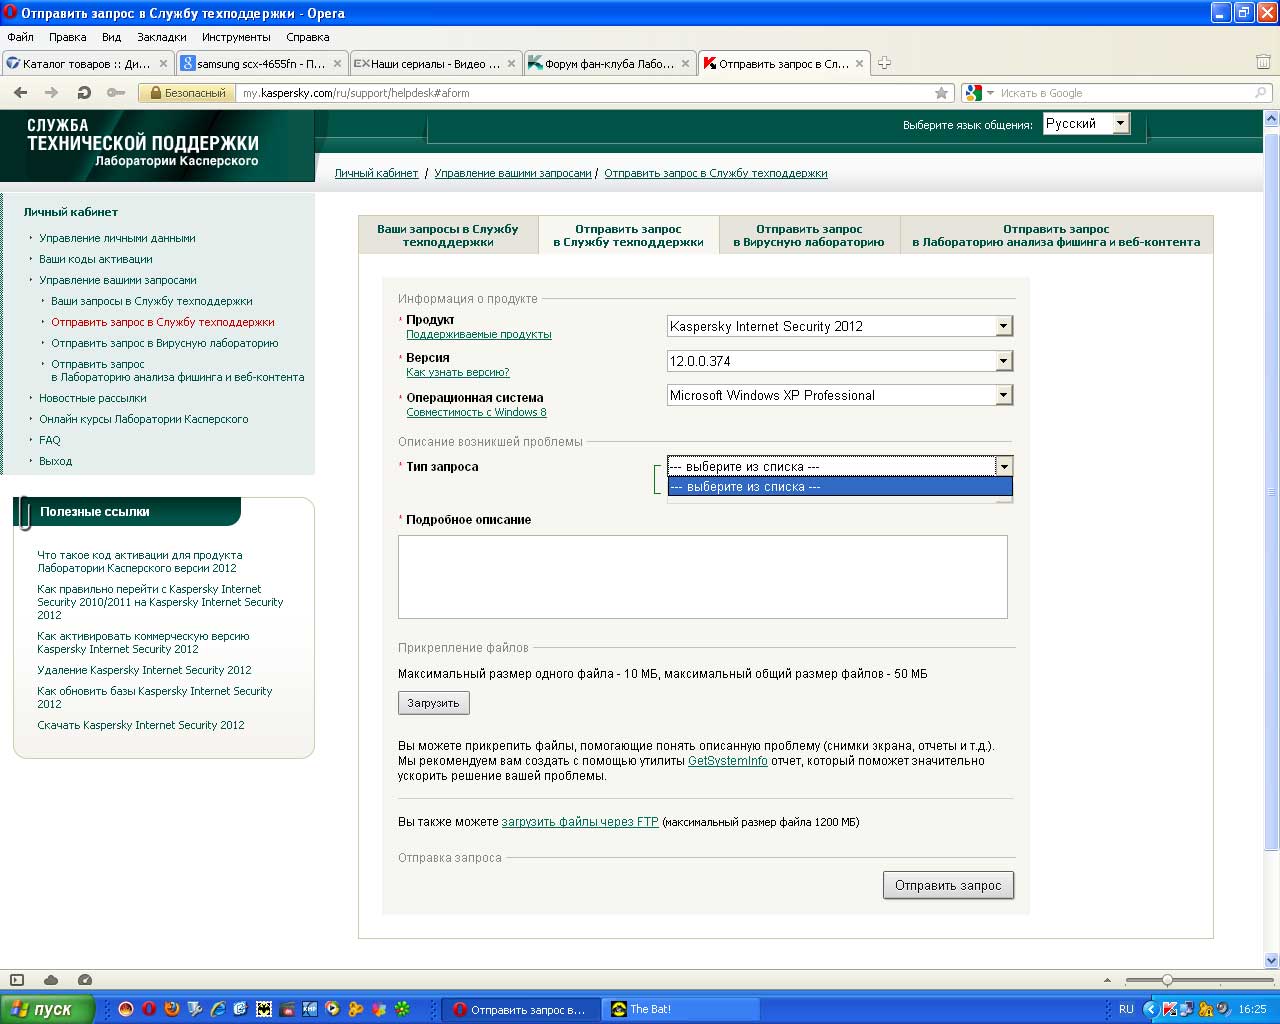1280x1024 pixels.
Task: Choose the highlighted выберите из списка option
Action: [840, 486]
